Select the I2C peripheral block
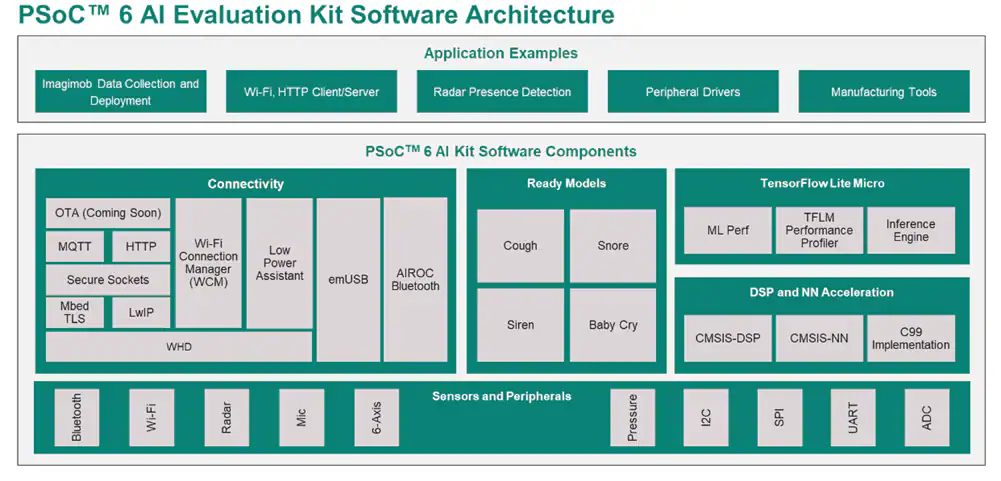 pos(705,418)
